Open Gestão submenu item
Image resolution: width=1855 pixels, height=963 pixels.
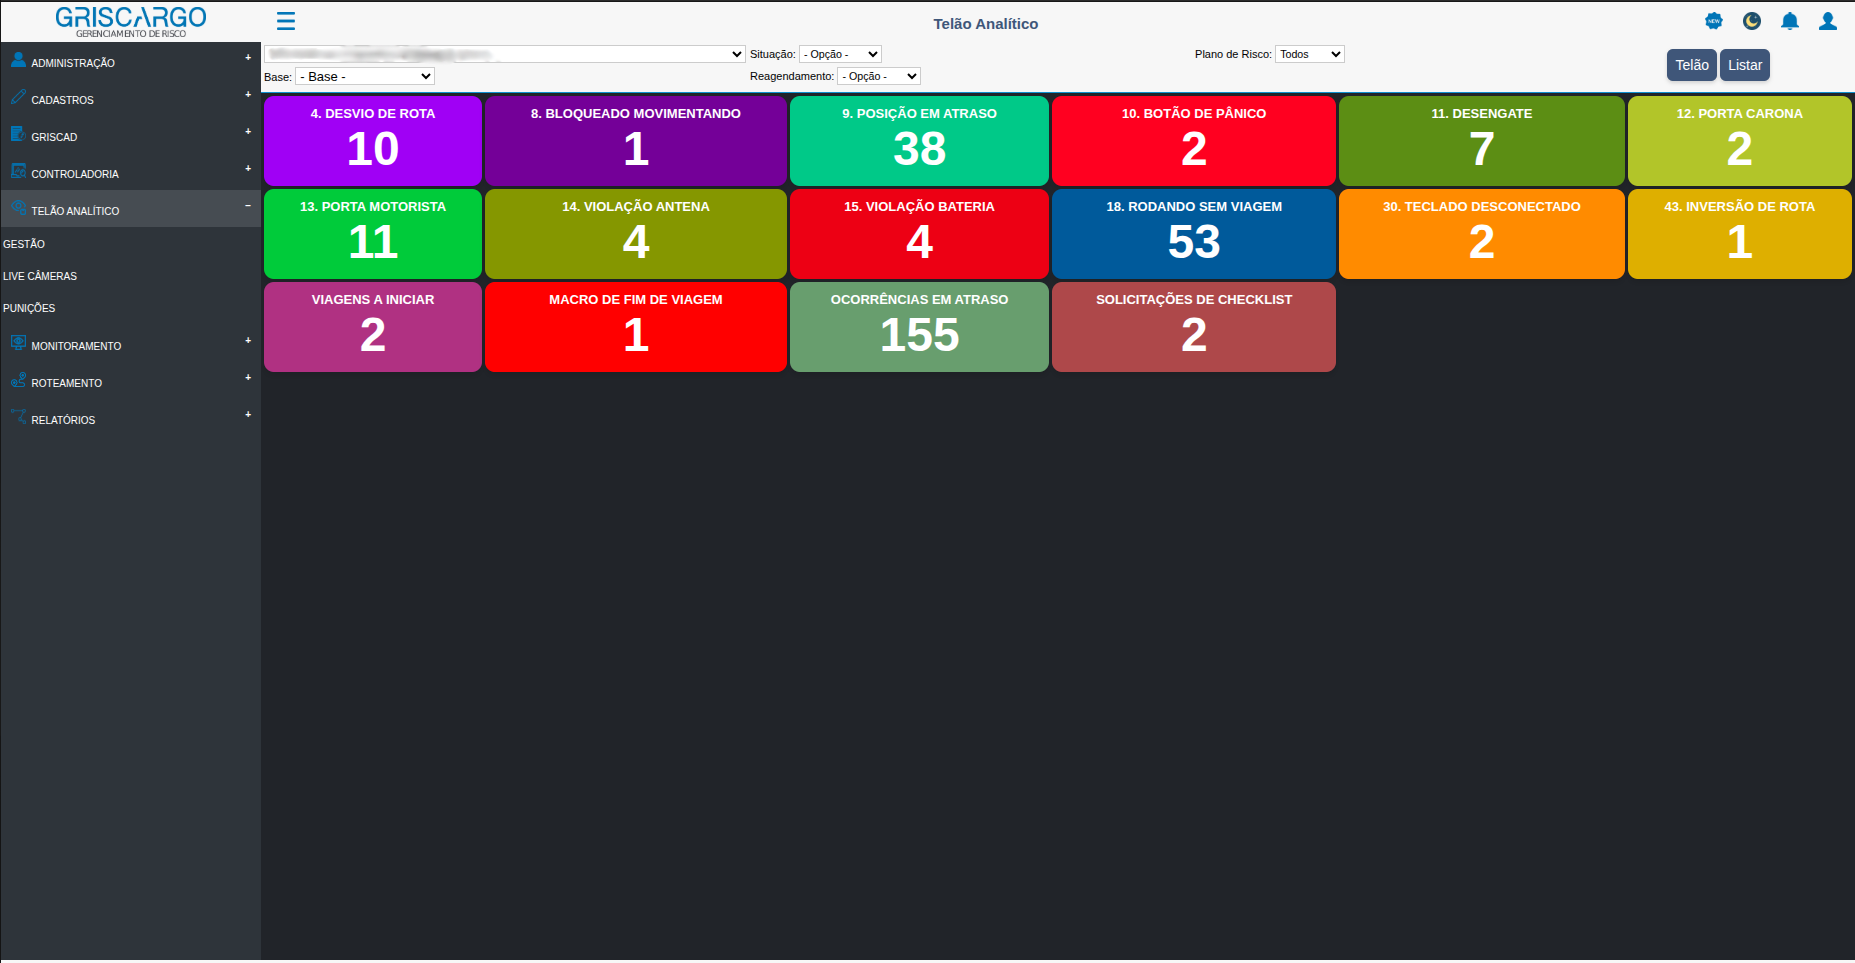24,244
